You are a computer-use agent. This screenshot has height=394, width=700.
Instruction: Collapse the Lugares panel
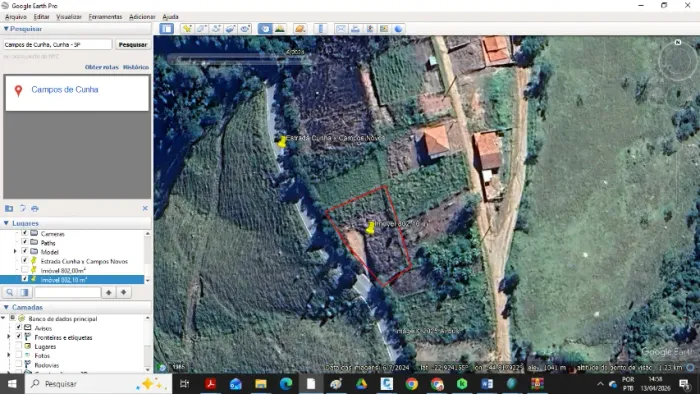tap(6, 223)
